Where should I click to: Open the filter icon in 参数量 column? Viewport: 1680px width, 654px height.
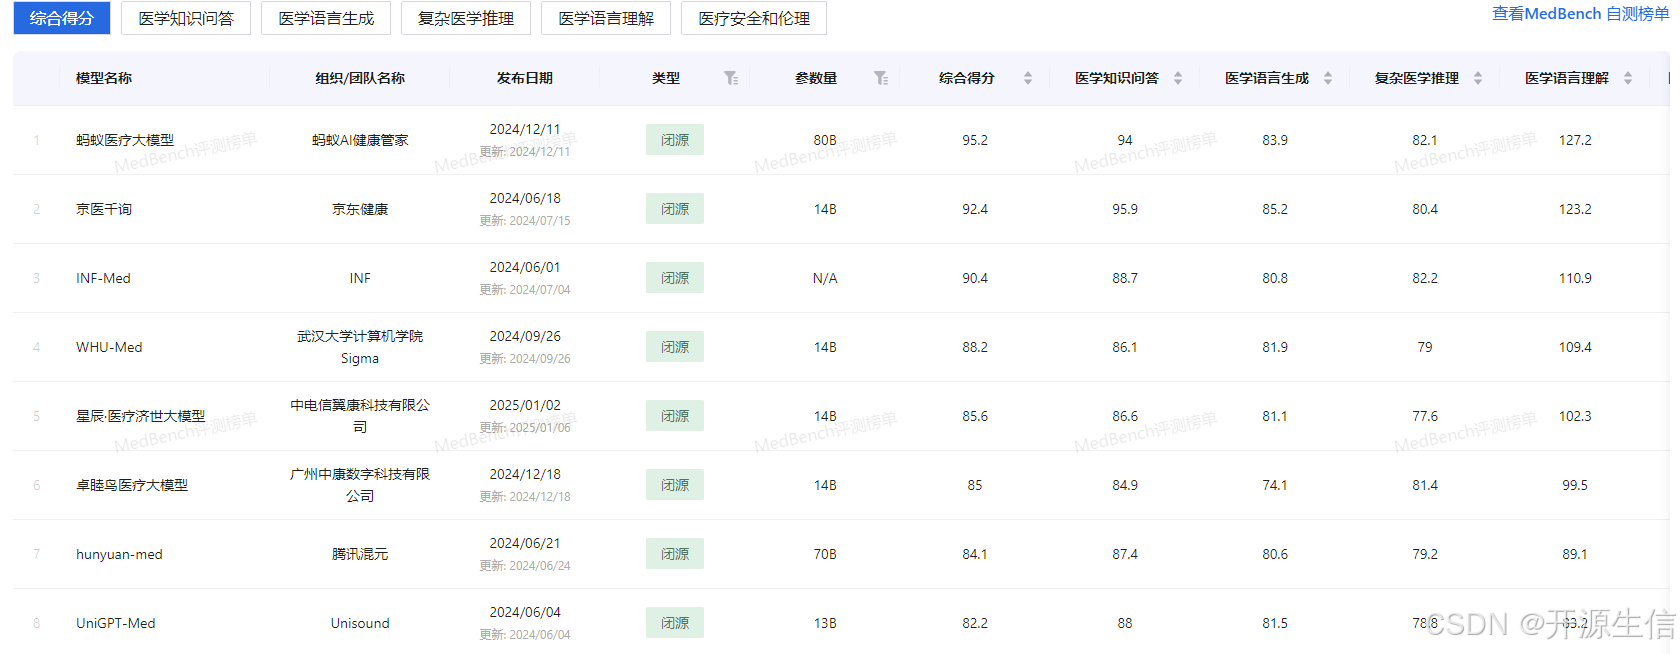[x=881, y=78]
